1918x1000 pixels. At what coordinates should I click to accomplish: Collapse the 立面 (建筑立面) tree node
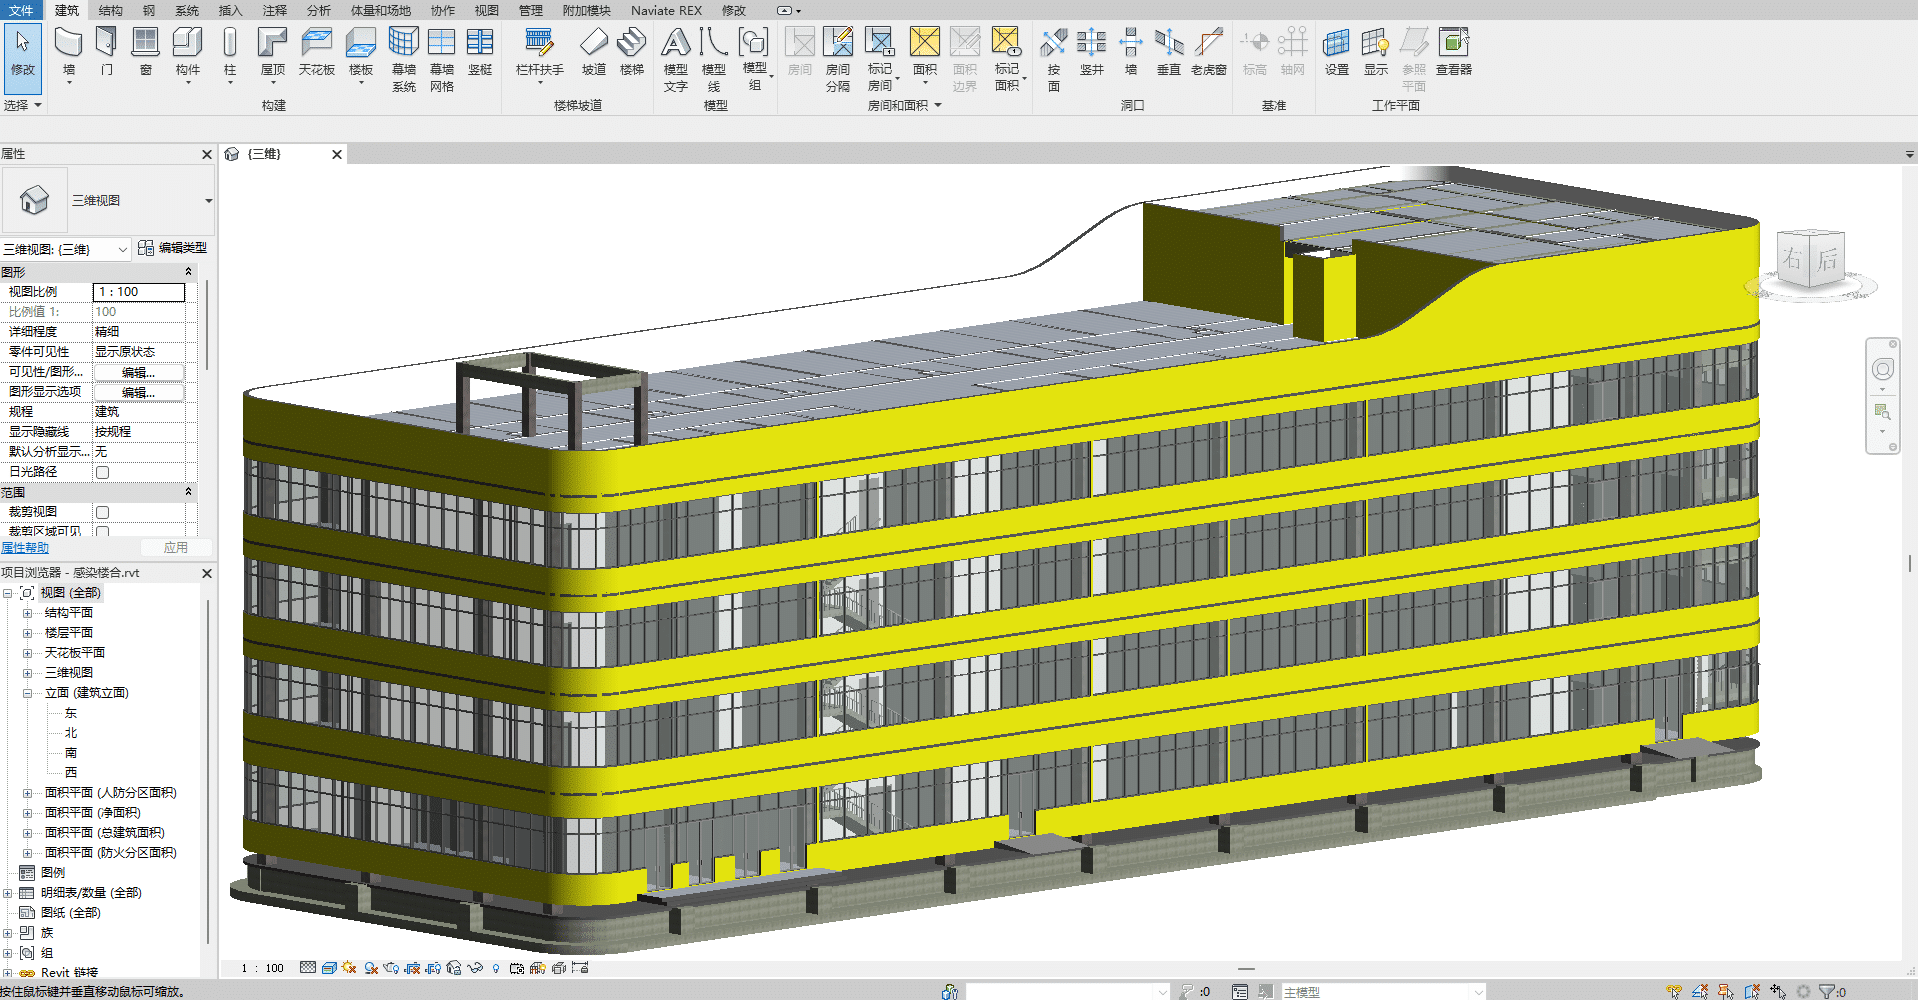pyautogui.click(x=27, y=693)
